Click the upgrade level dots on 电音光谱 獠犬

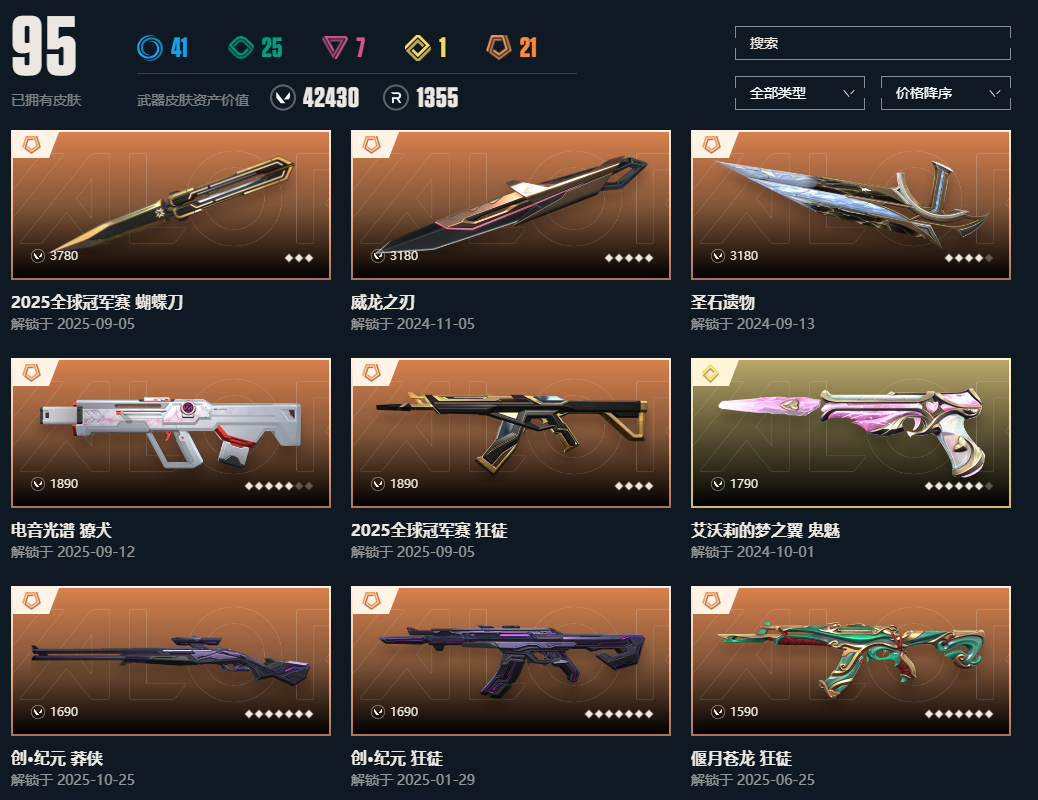click(279, 486)
